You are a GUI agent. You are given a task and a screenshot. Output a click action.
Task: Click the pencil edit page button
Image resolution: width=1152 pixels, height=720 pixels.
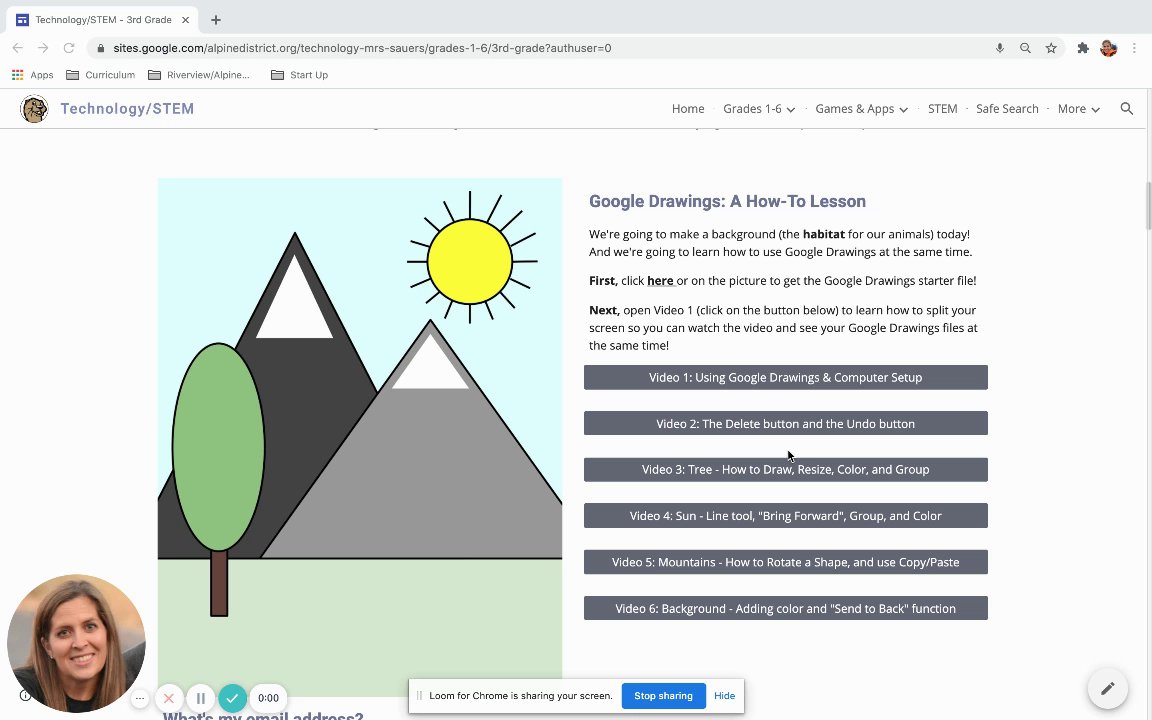pyautogui.click(x=1107, y=688)
